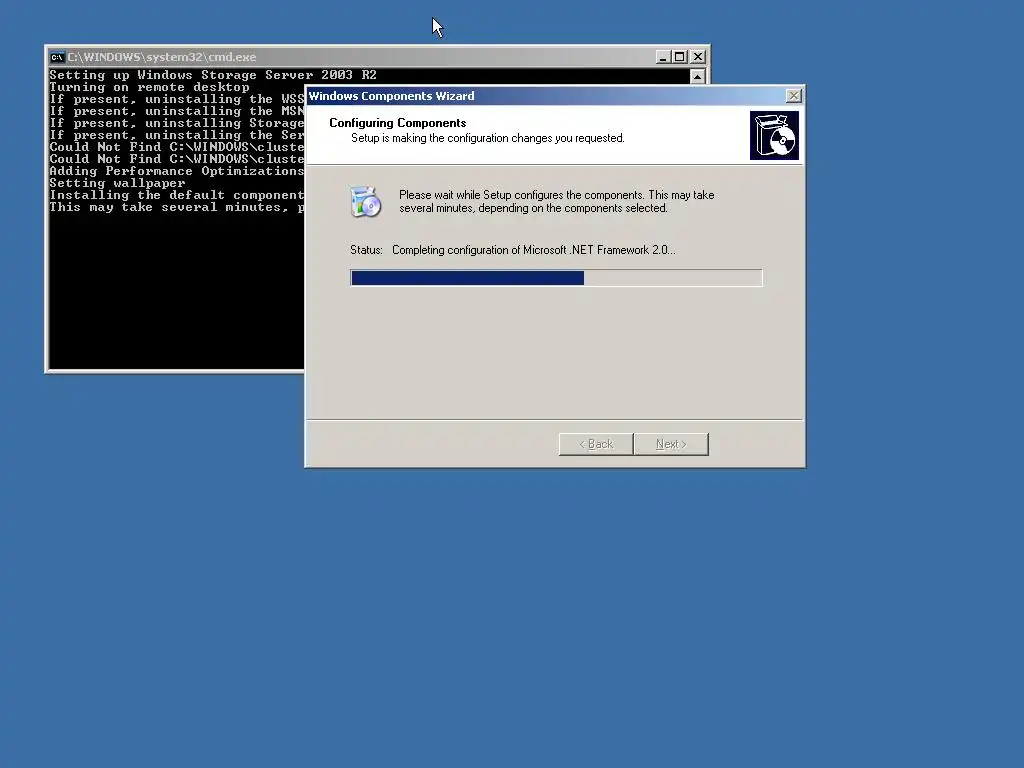Close the Windows Components Wizard dialog
The width and height of the screenshot is (1024, 768).
click(x=793, y=96)
